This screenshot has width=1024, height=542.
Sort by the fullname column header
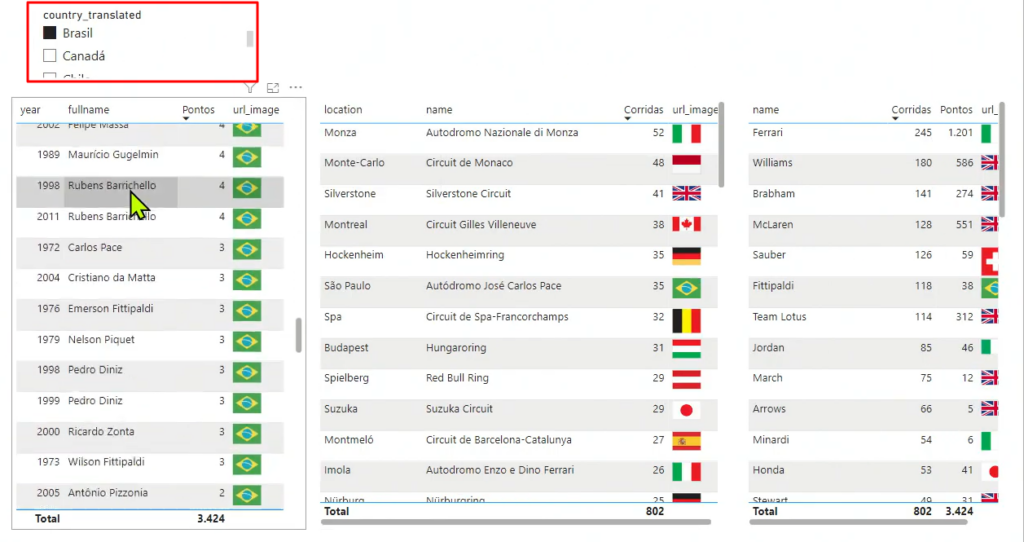[88, 110]
